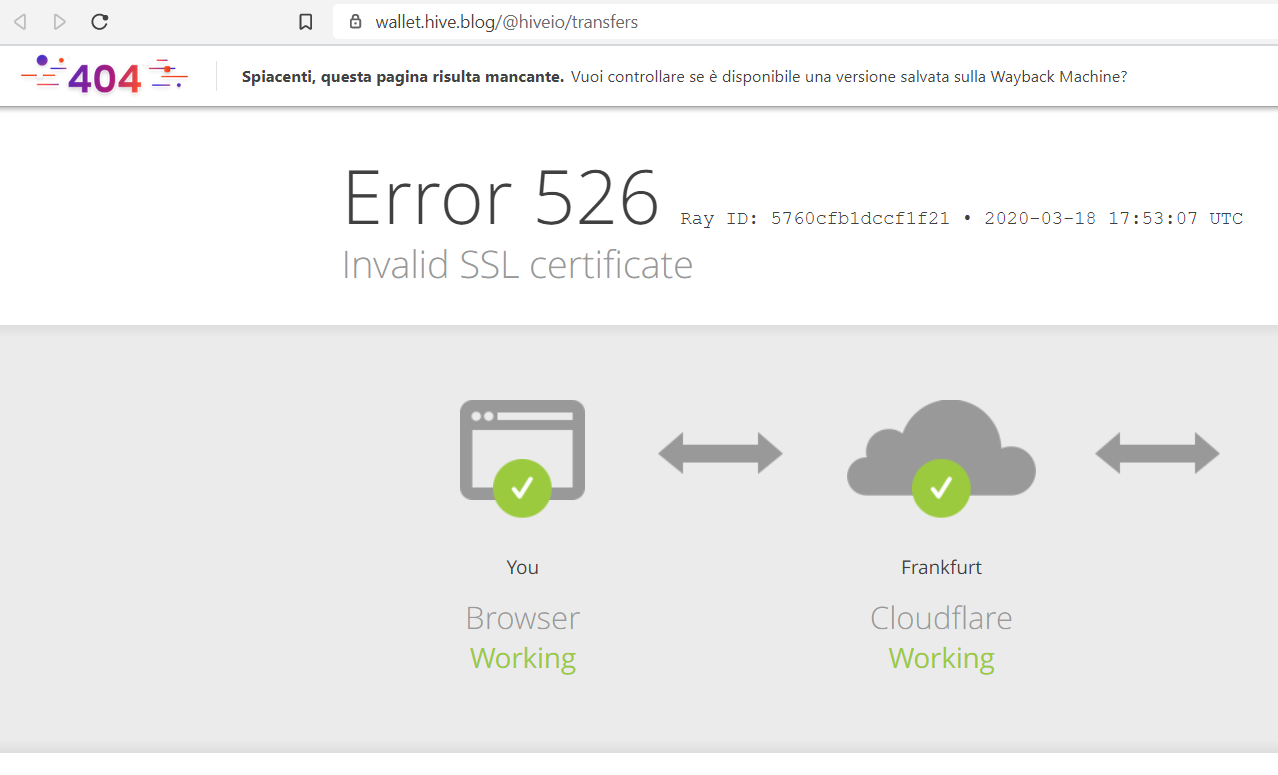The image size is (1278, 775).
Task: Open the Cloudflare link
Action: point(941,618)
